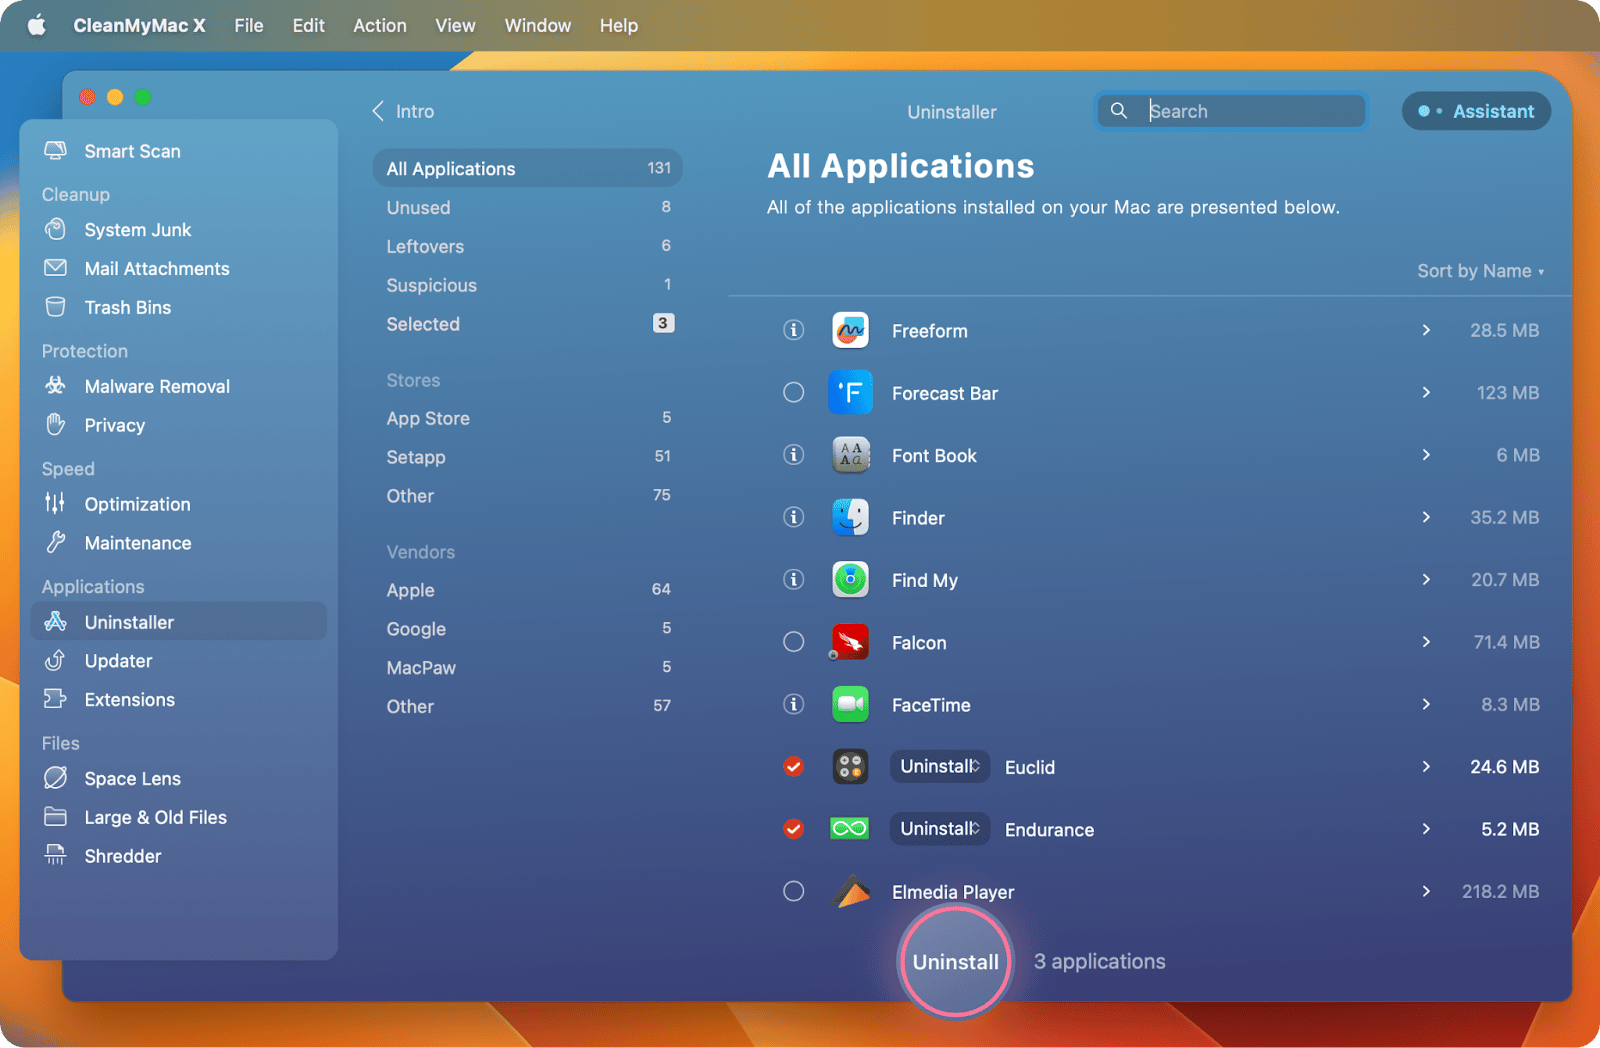Show the Leftovers category
The image size is (1600, 1048).
528,246
